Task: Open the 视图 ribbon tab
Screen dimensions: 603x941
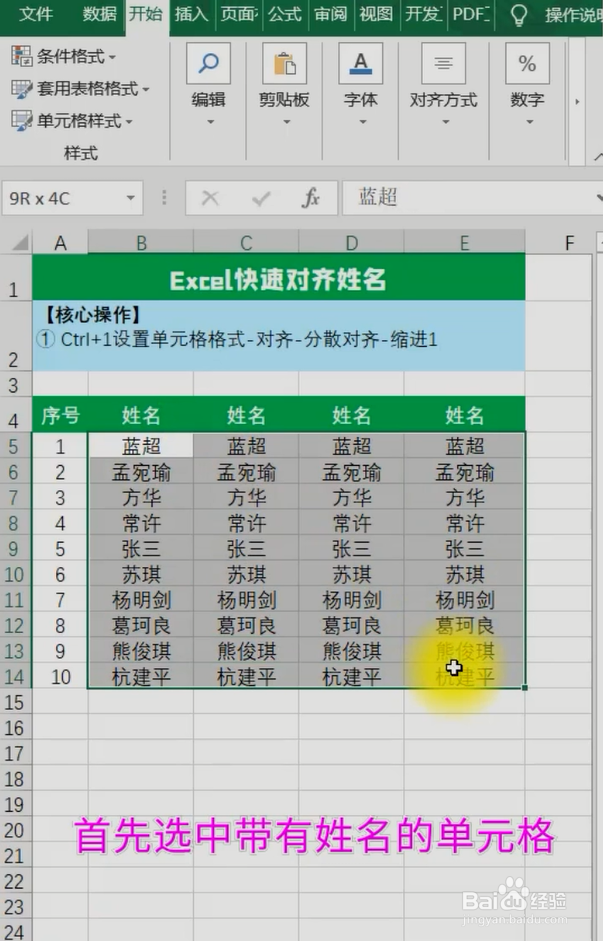Action: click(376, 14)
